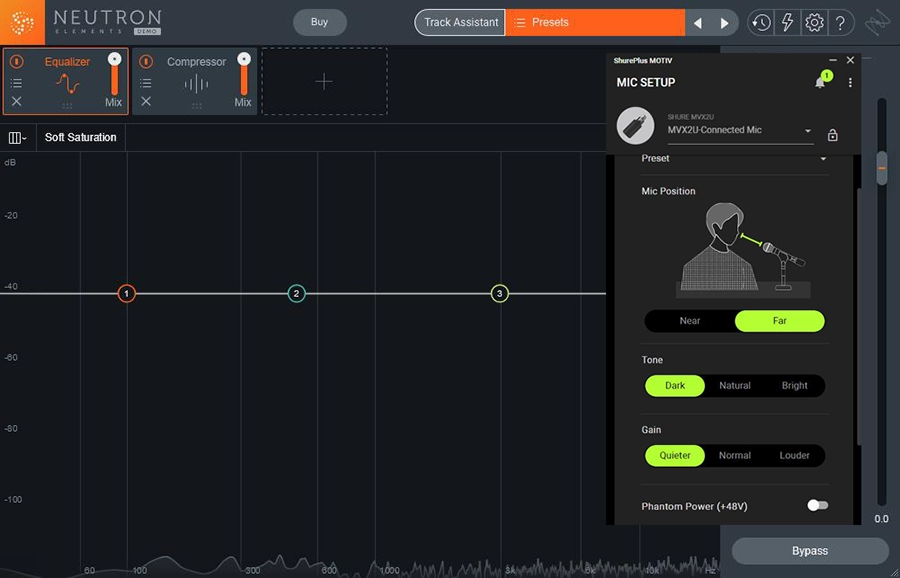Click the SHURE MVX2U label
The width and height of the screenshot is (900, 578).
point(690,117)
